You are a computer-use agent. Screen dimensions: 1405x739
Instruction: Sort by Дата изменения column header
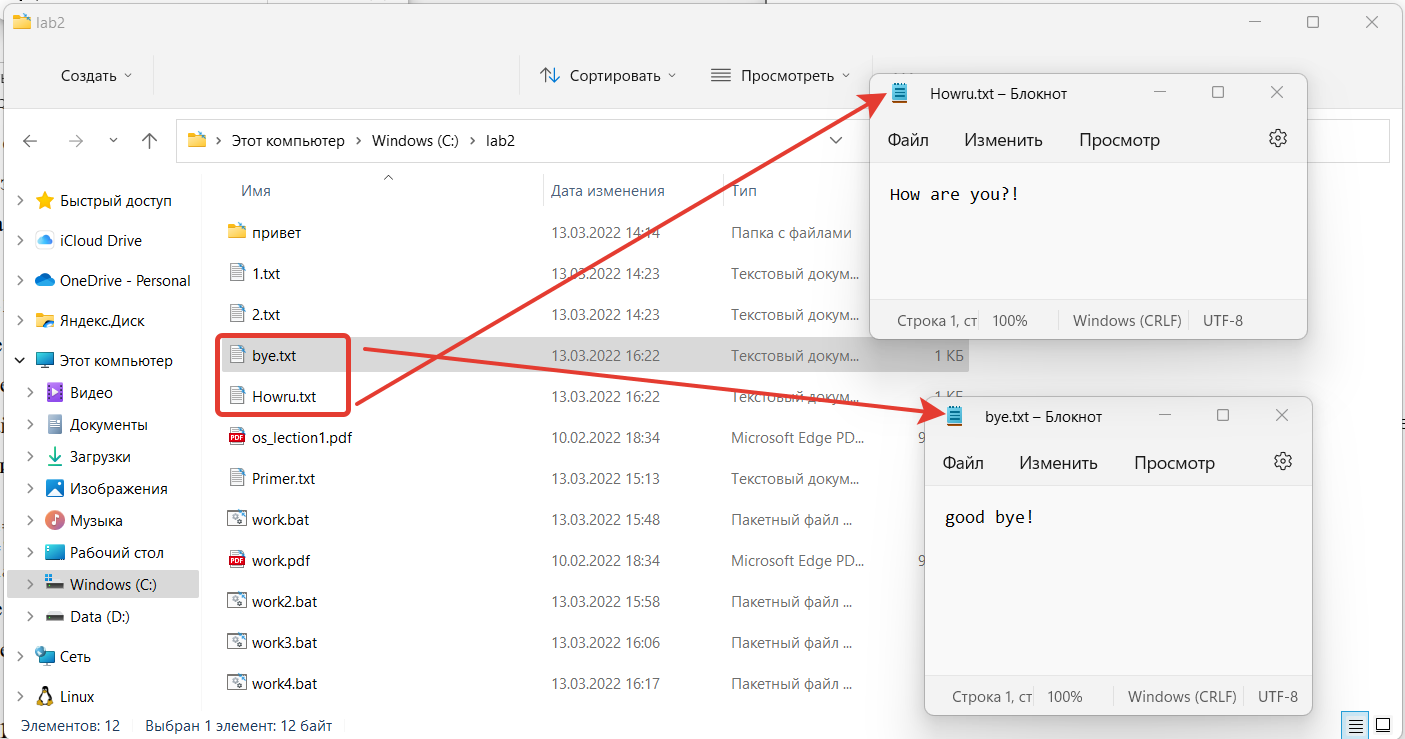[x=608, y=190]
